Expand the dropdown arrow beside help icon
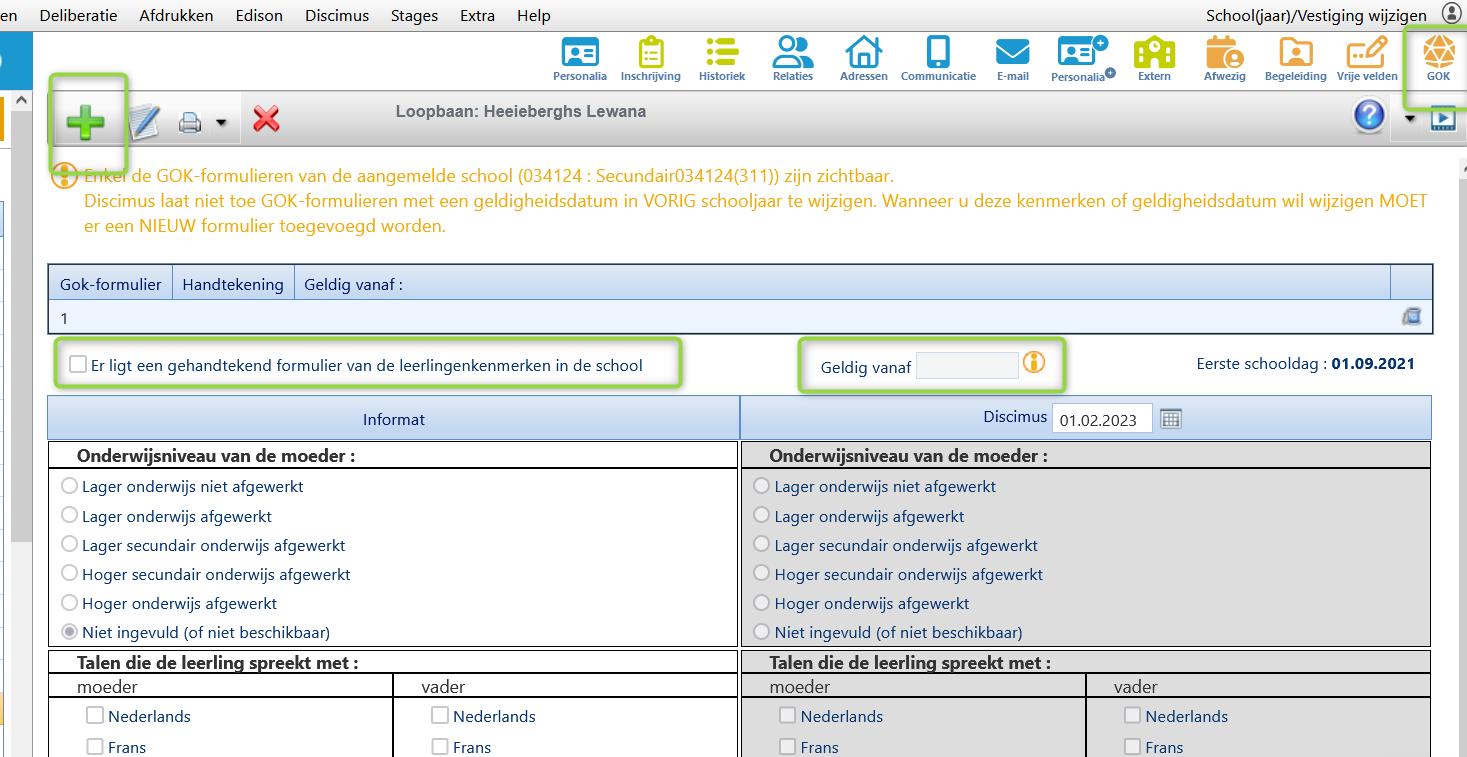This screenshot has width=1467, height=757. click(1410, 118)
